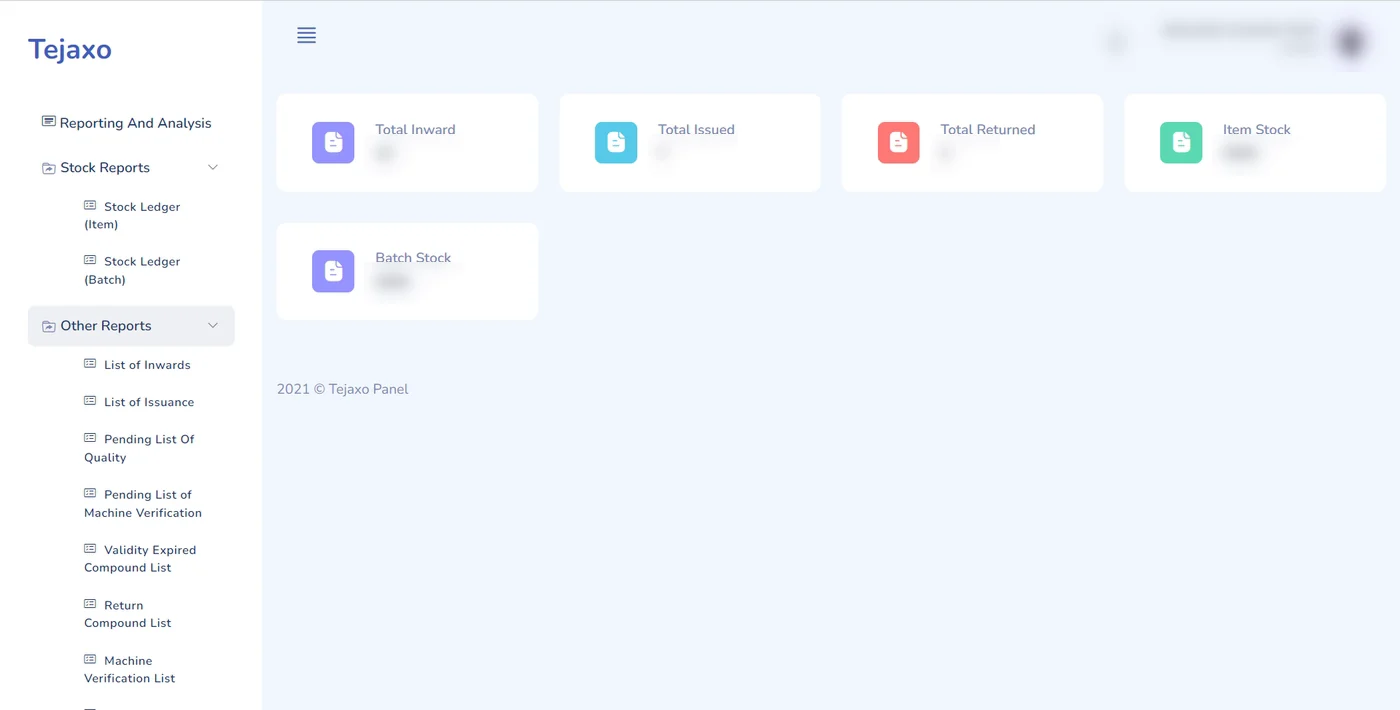Open Stock Ledger (Item) report
The width and height of the screenshot is (1400, 710).
tap(132, 215)
